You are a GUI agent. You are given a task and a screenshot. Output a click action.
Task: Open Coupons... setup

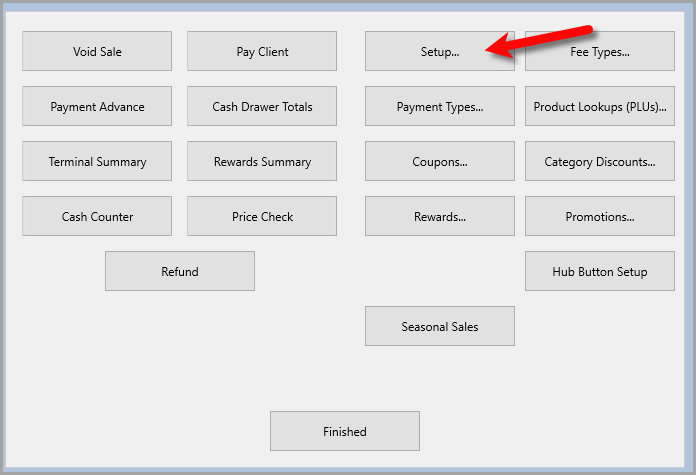tap(440, 161)
